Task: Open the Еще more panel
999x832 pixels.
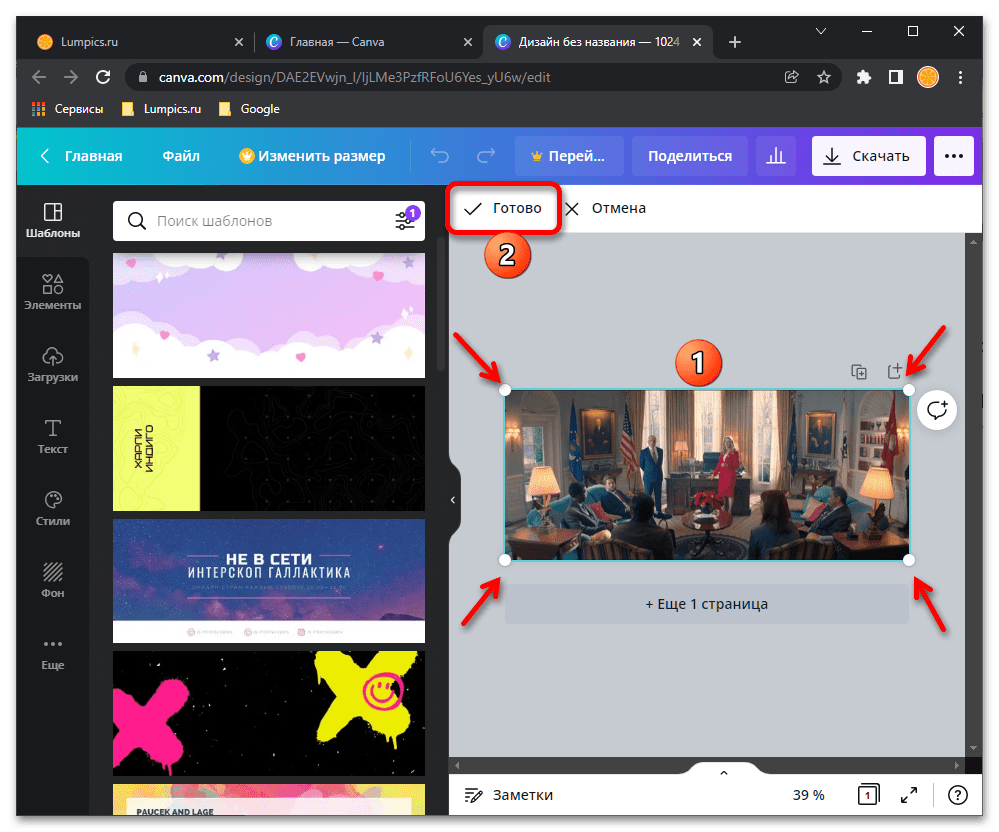Action: pos(53,653)
